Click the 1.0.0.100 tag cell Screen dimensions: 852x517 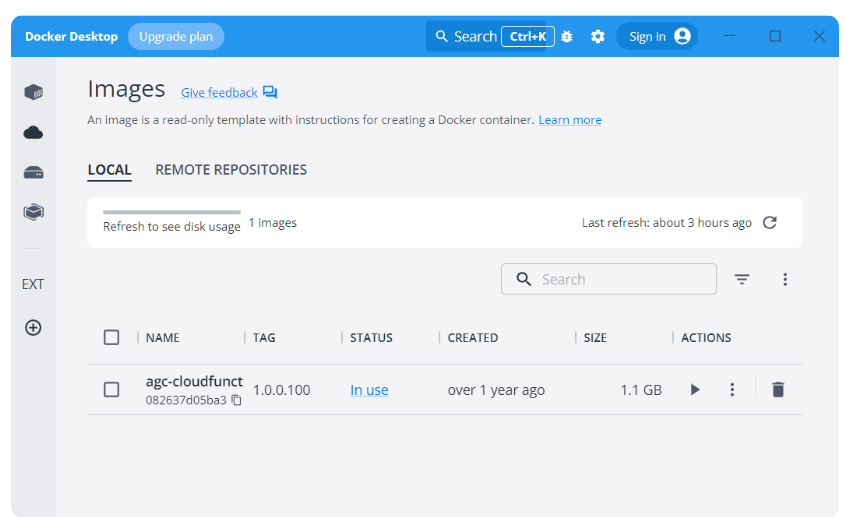(x=281, y=390)
